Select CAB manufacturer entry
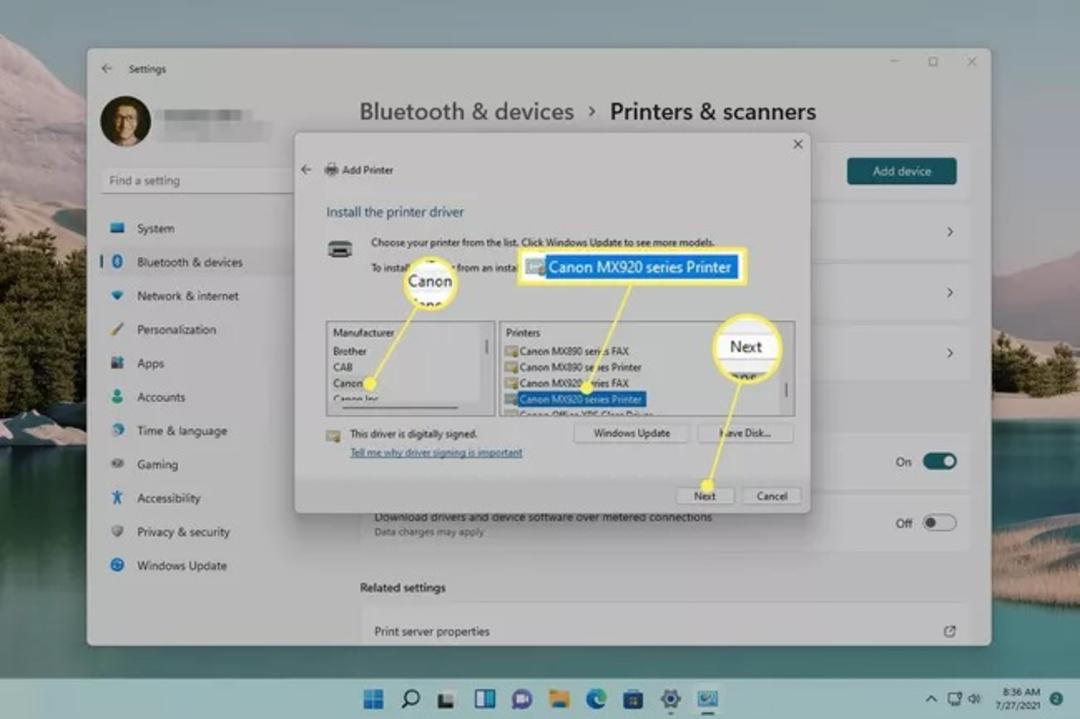 coord(343,367)
